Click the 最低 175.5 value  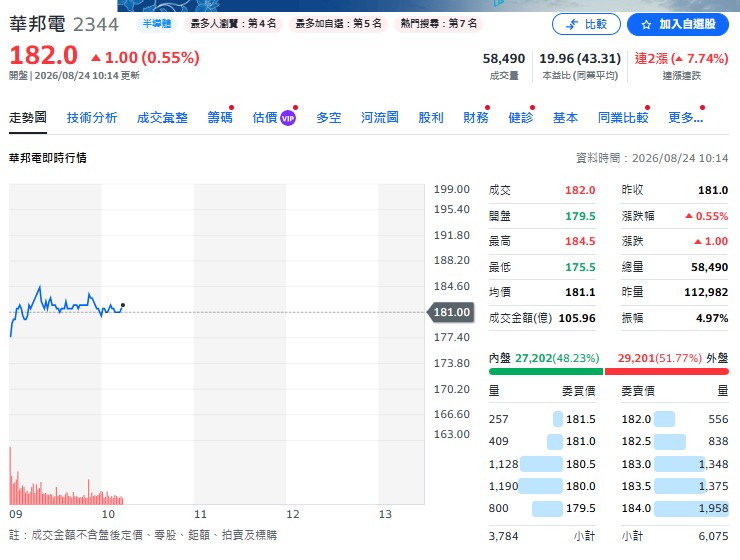(580, 267)
